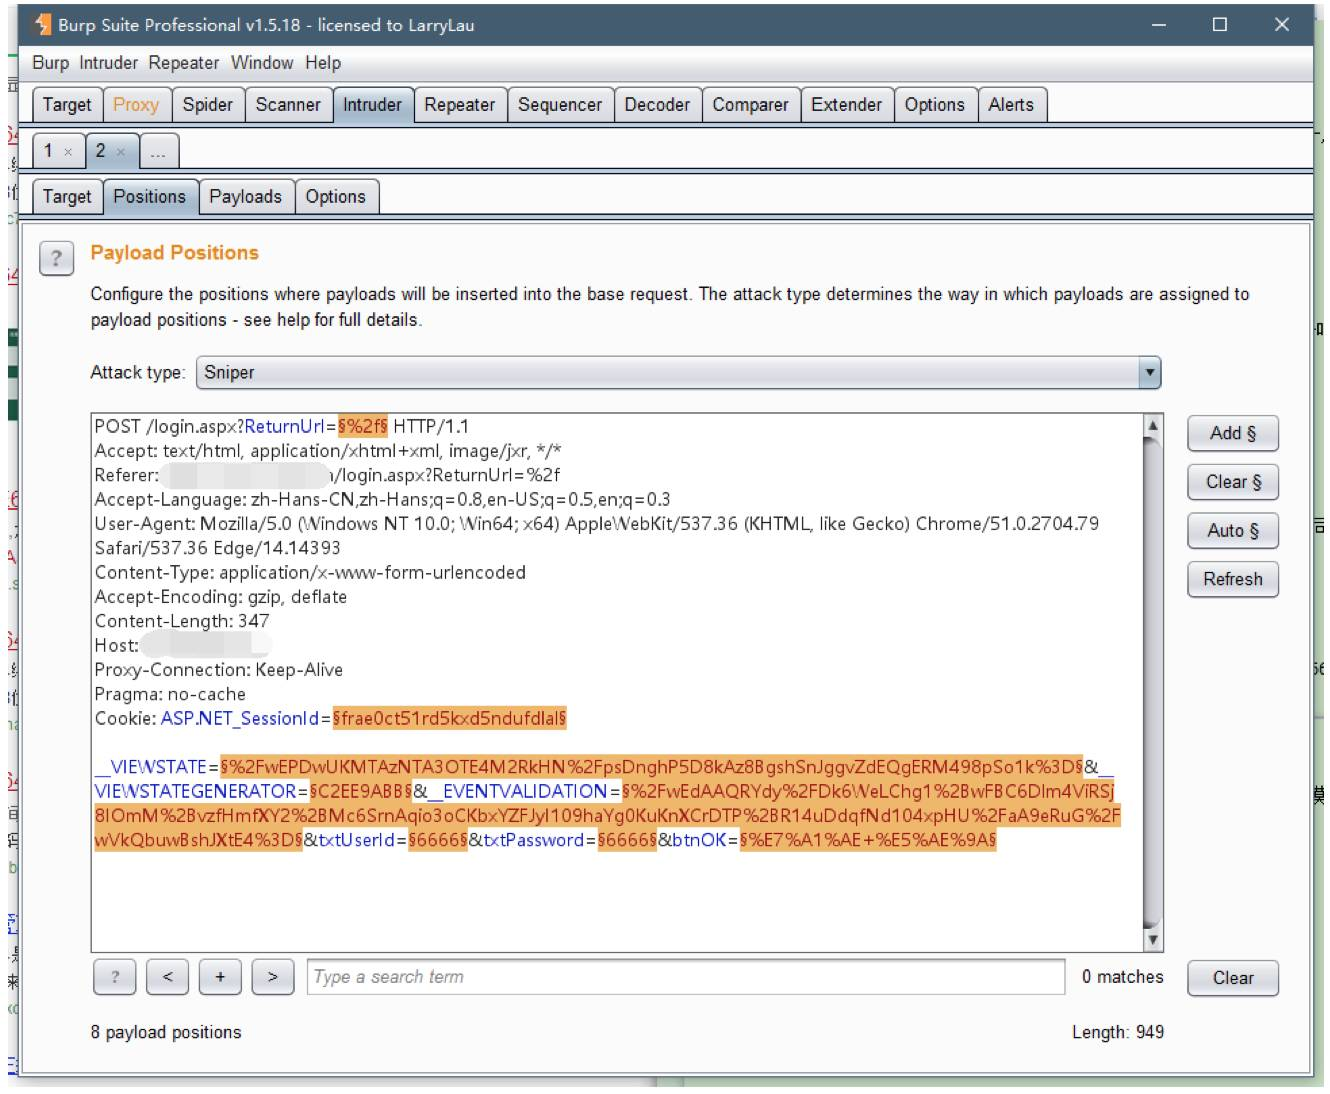Minimize the Burp Suite window

pos(1158,25)
